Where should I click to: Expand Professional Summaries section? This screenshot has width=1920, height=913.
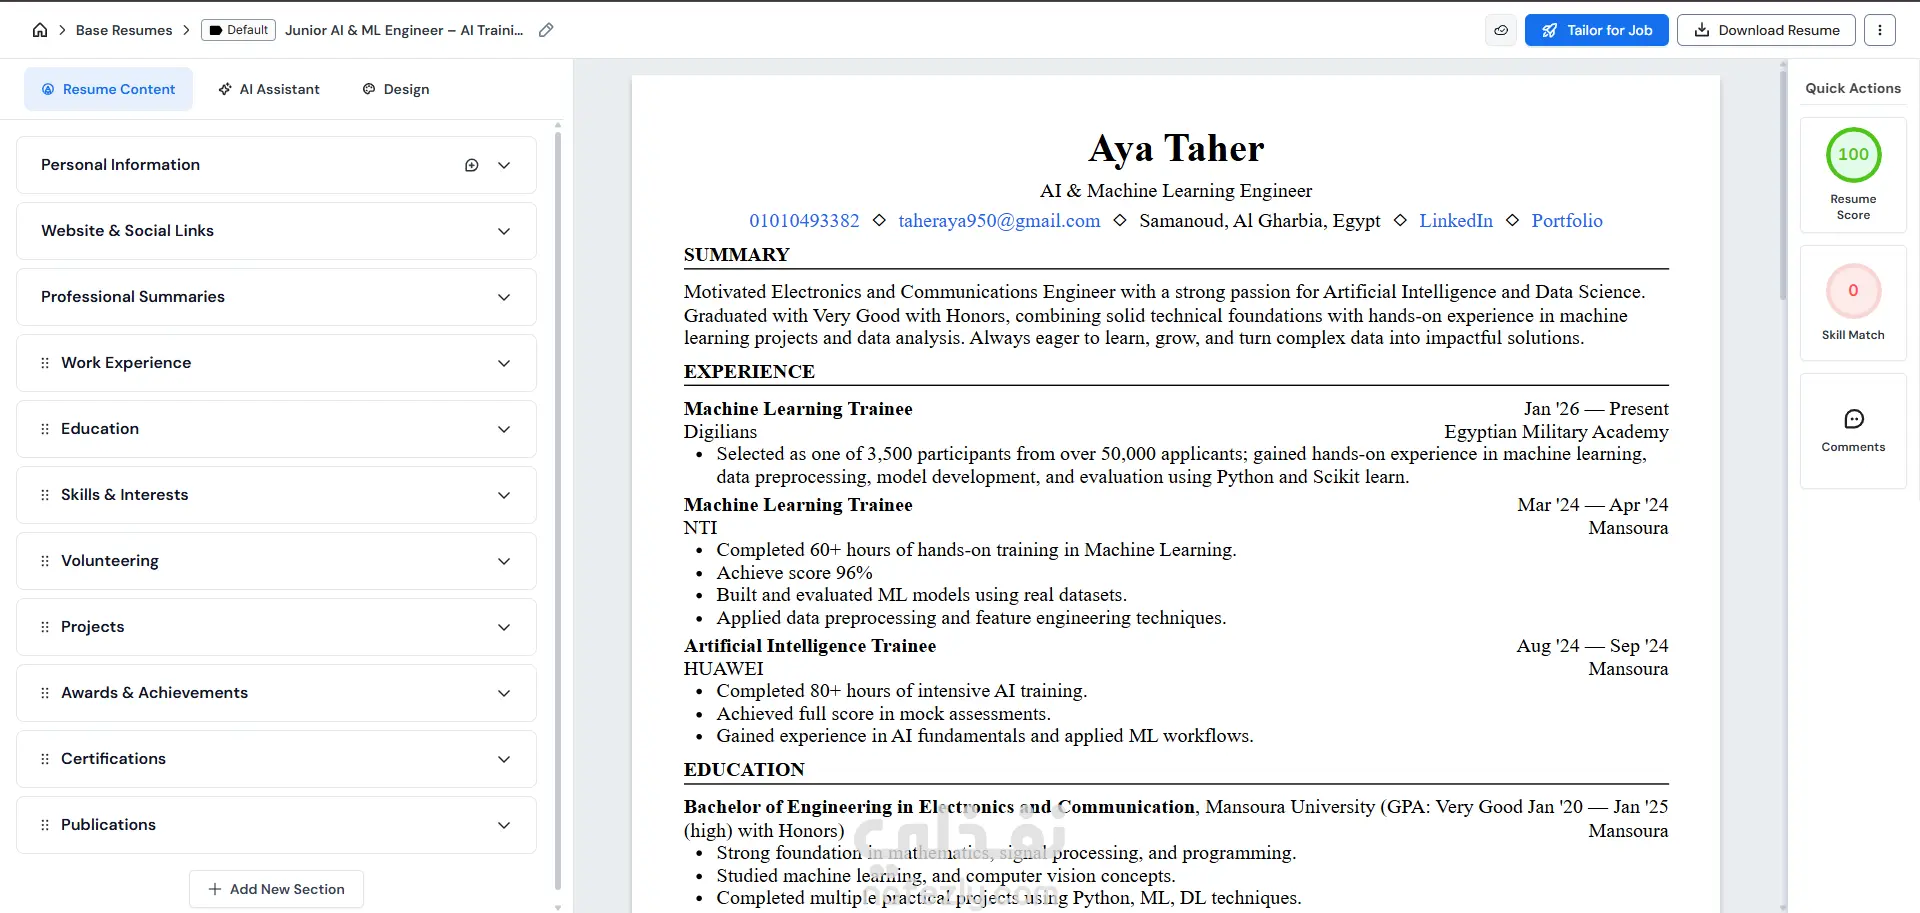pyautogui.click(x=276, y=297)
